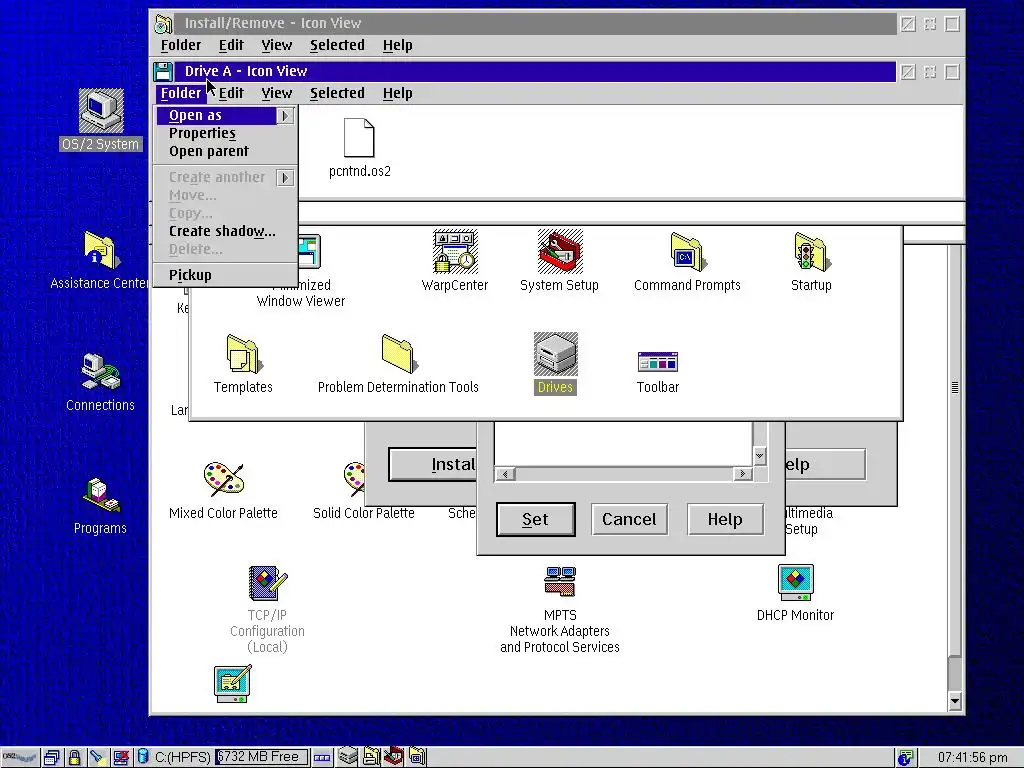Click the Set button

tap(536, 519)
